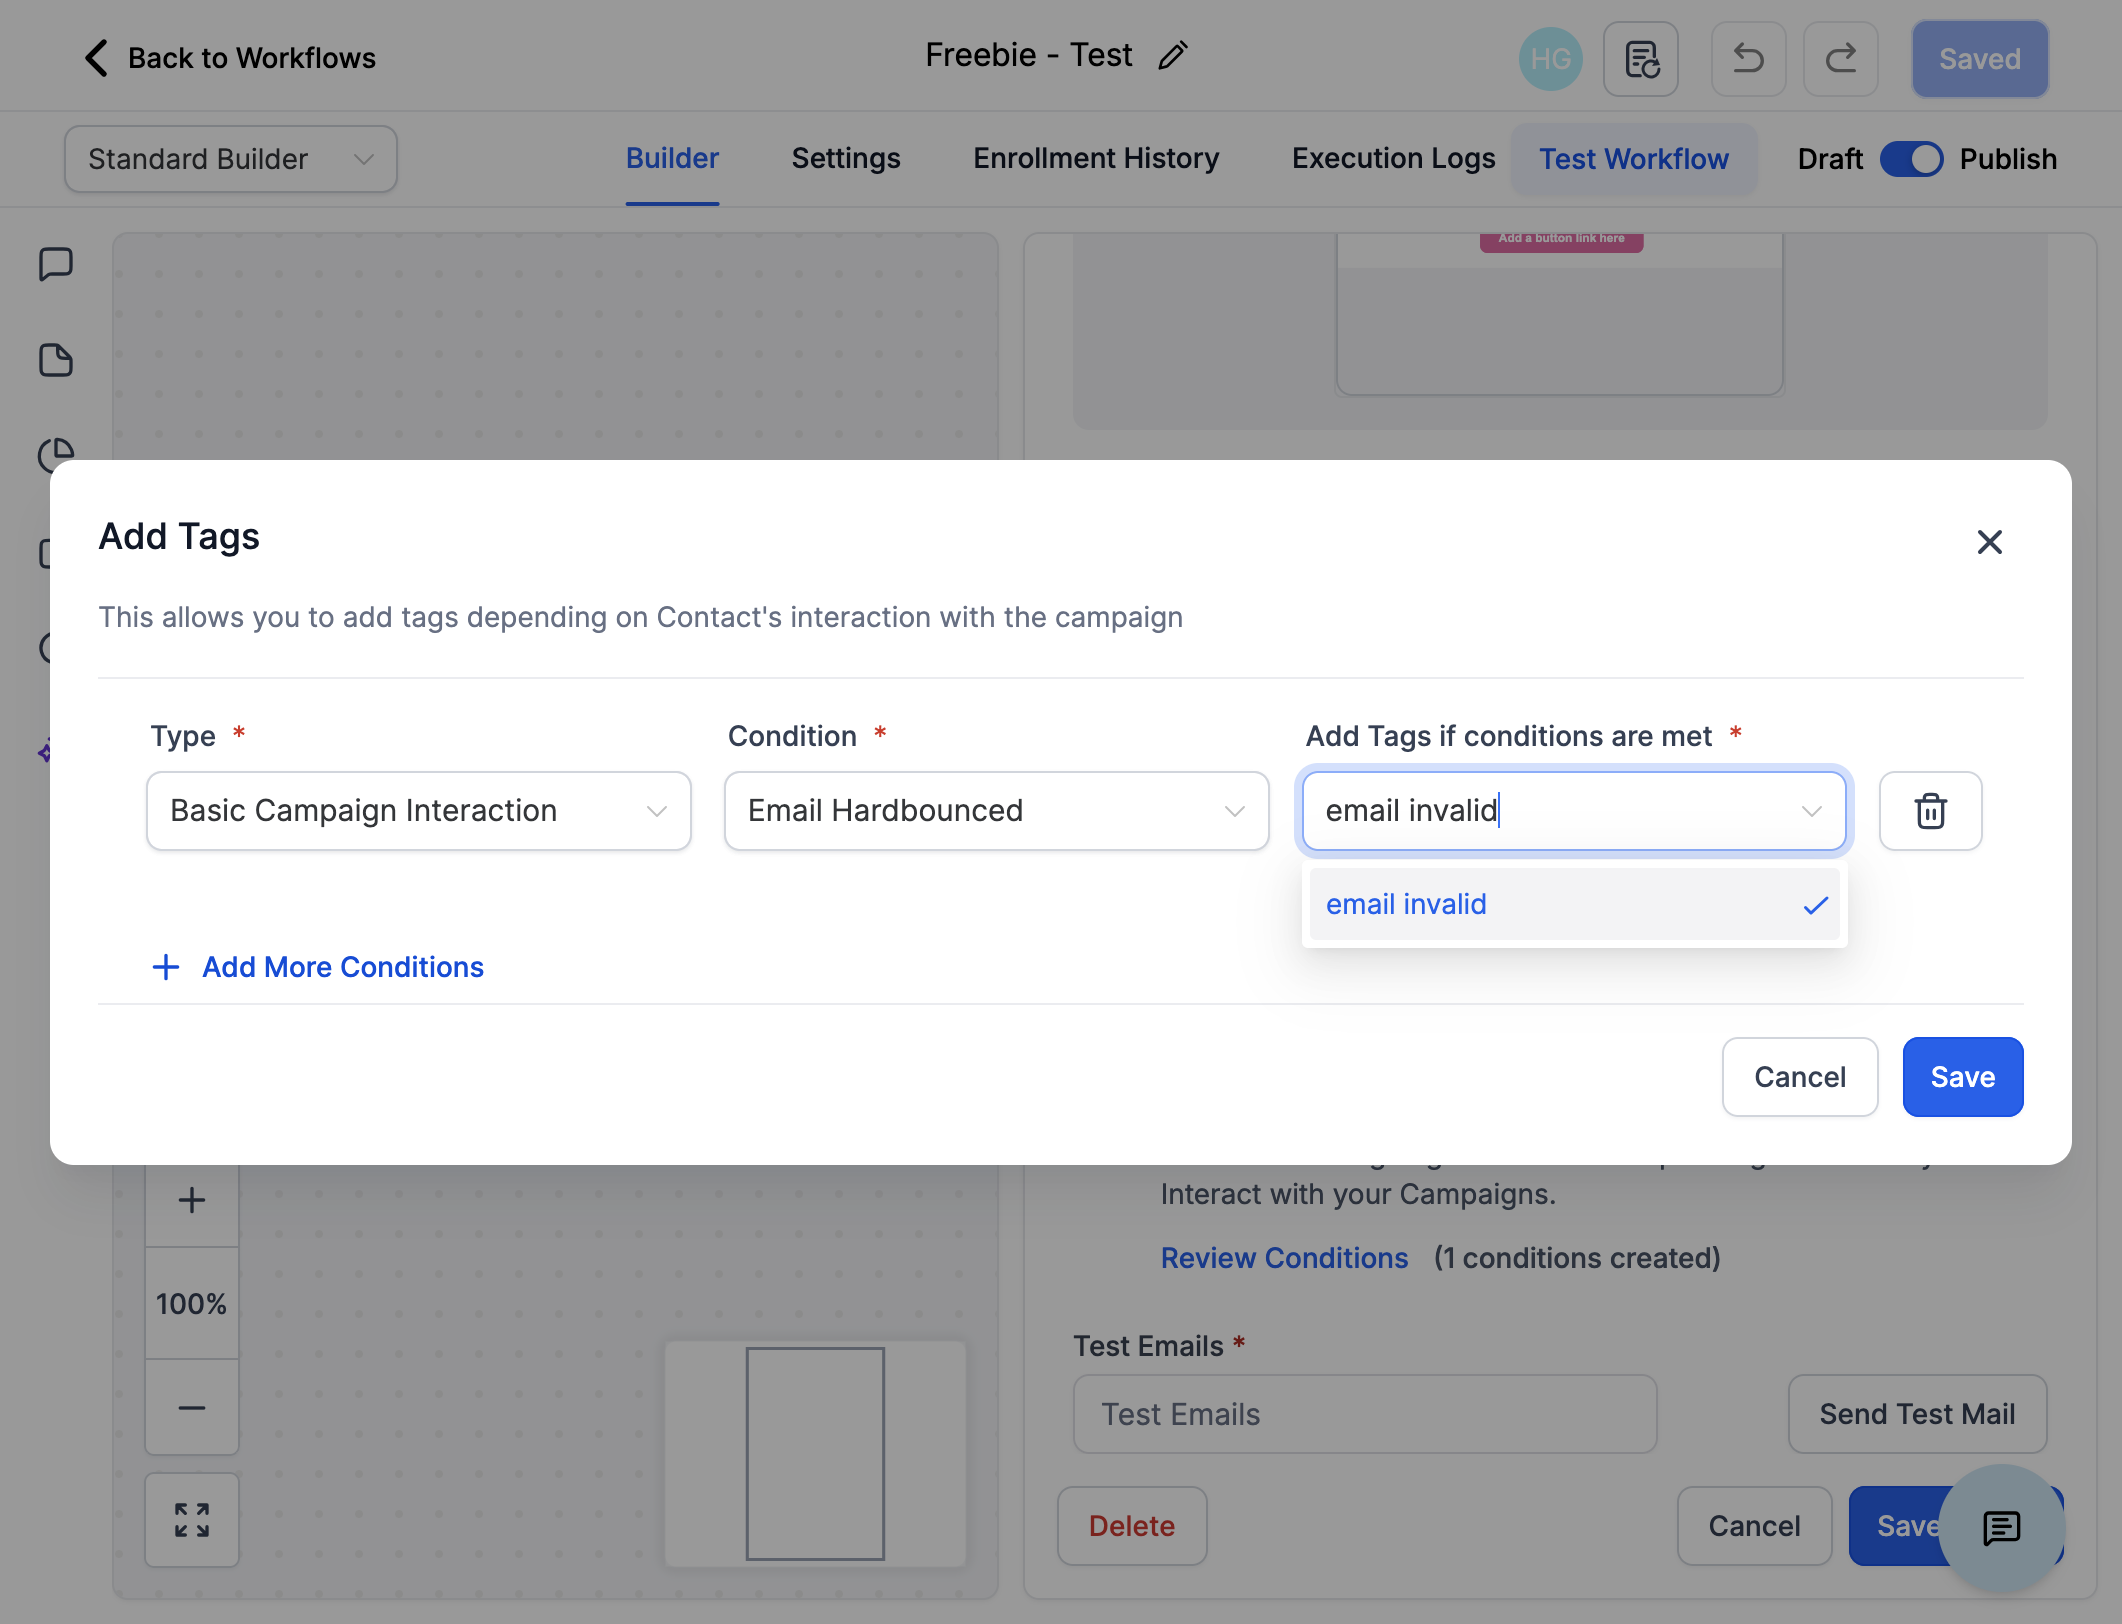Click the back arrow to Workflows
2122x1624 pixels.
[96, 58]
